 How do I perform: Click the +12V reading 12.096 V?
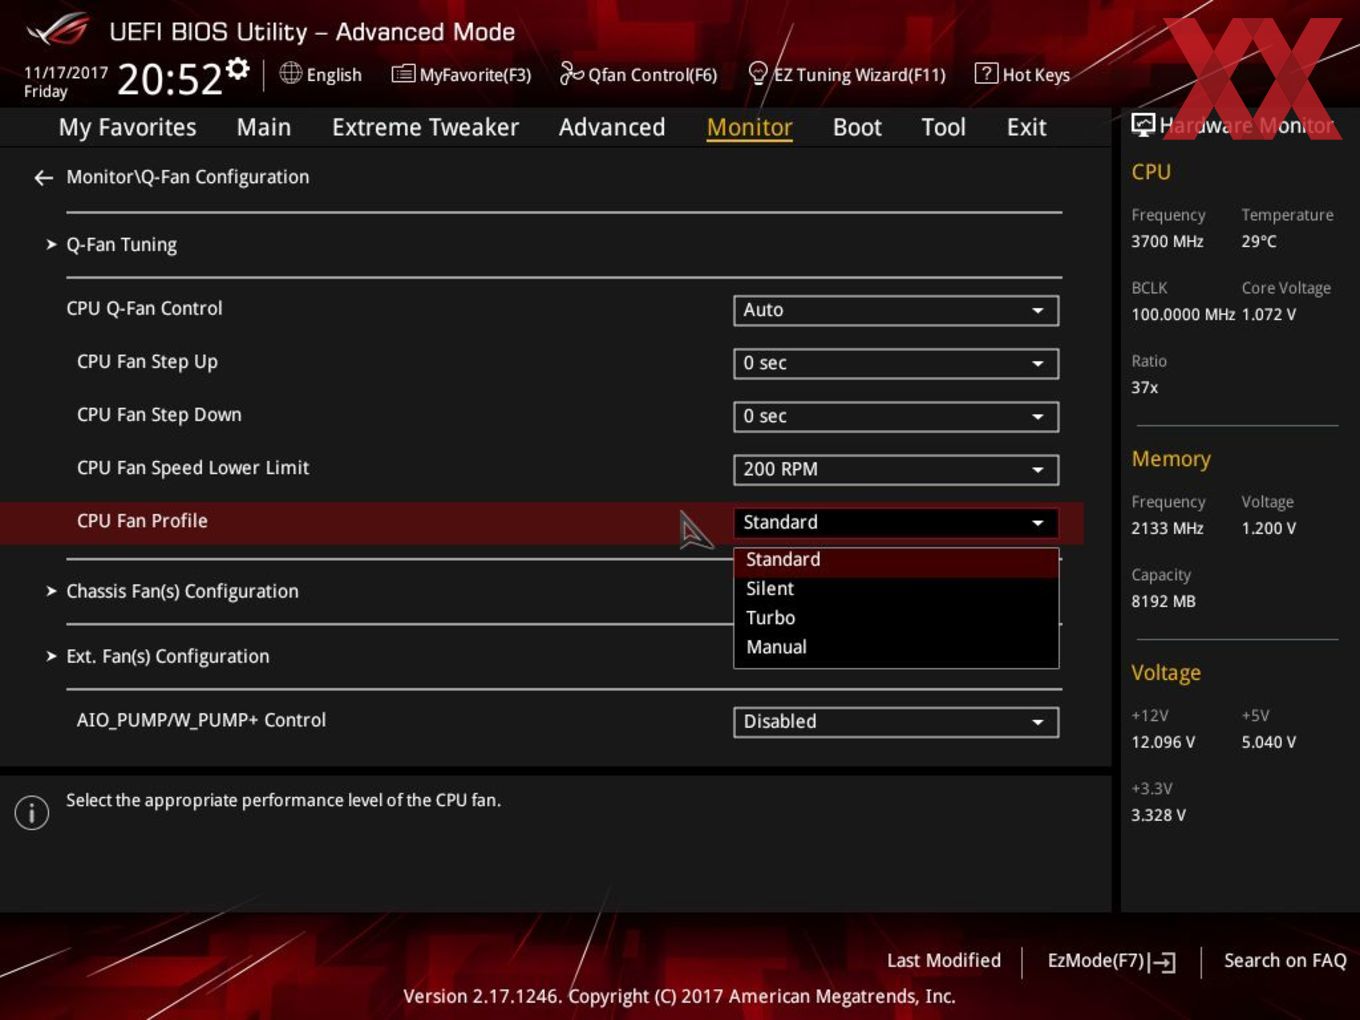coord(1163,742)
